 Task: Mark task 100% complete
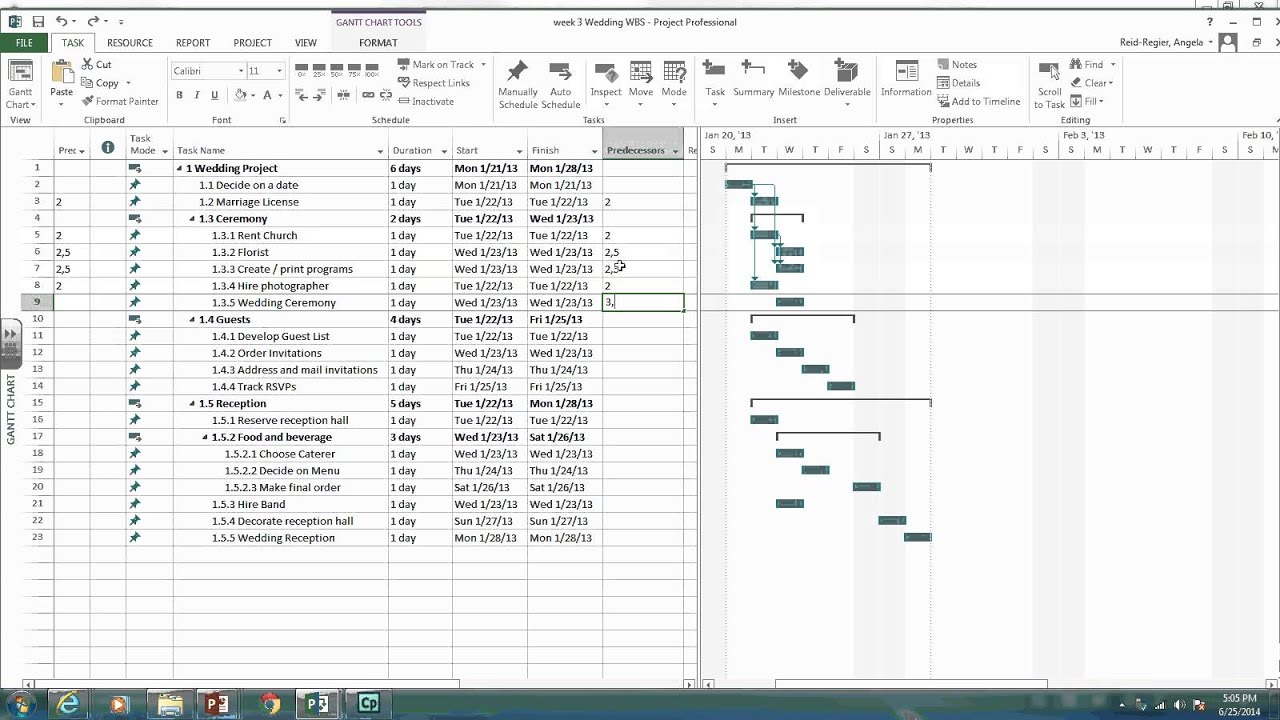(372, 70)
